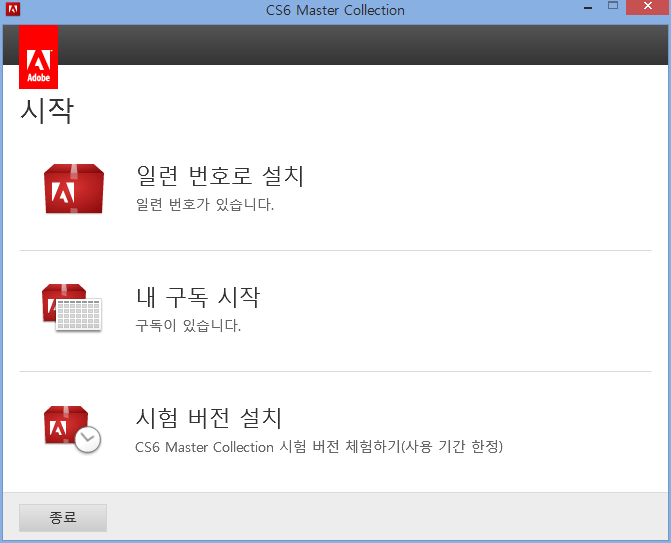This screenshot has width=671, height=543.
Task: Click the CS6 Master Collection 시험 버전 체험하기 description
Action: [x=319, y=447]
